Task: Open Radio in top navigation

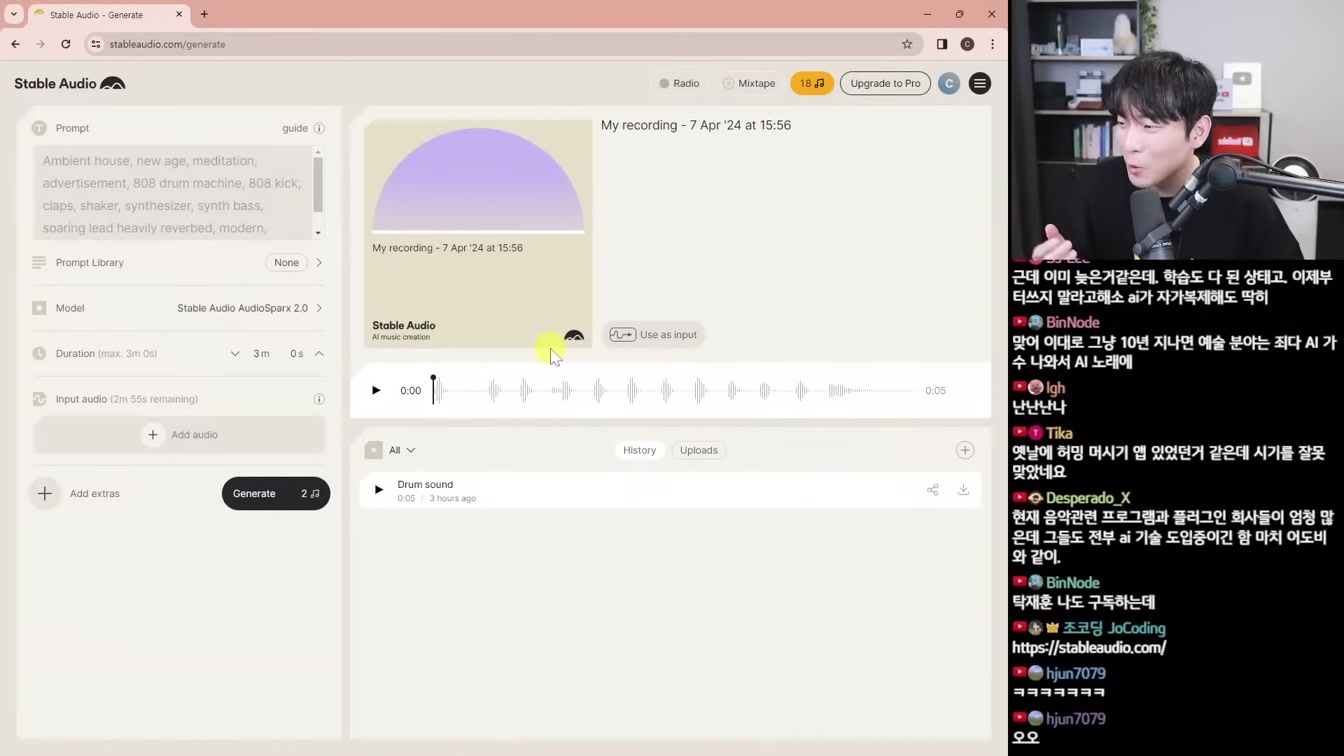Action: coord(679,84)
